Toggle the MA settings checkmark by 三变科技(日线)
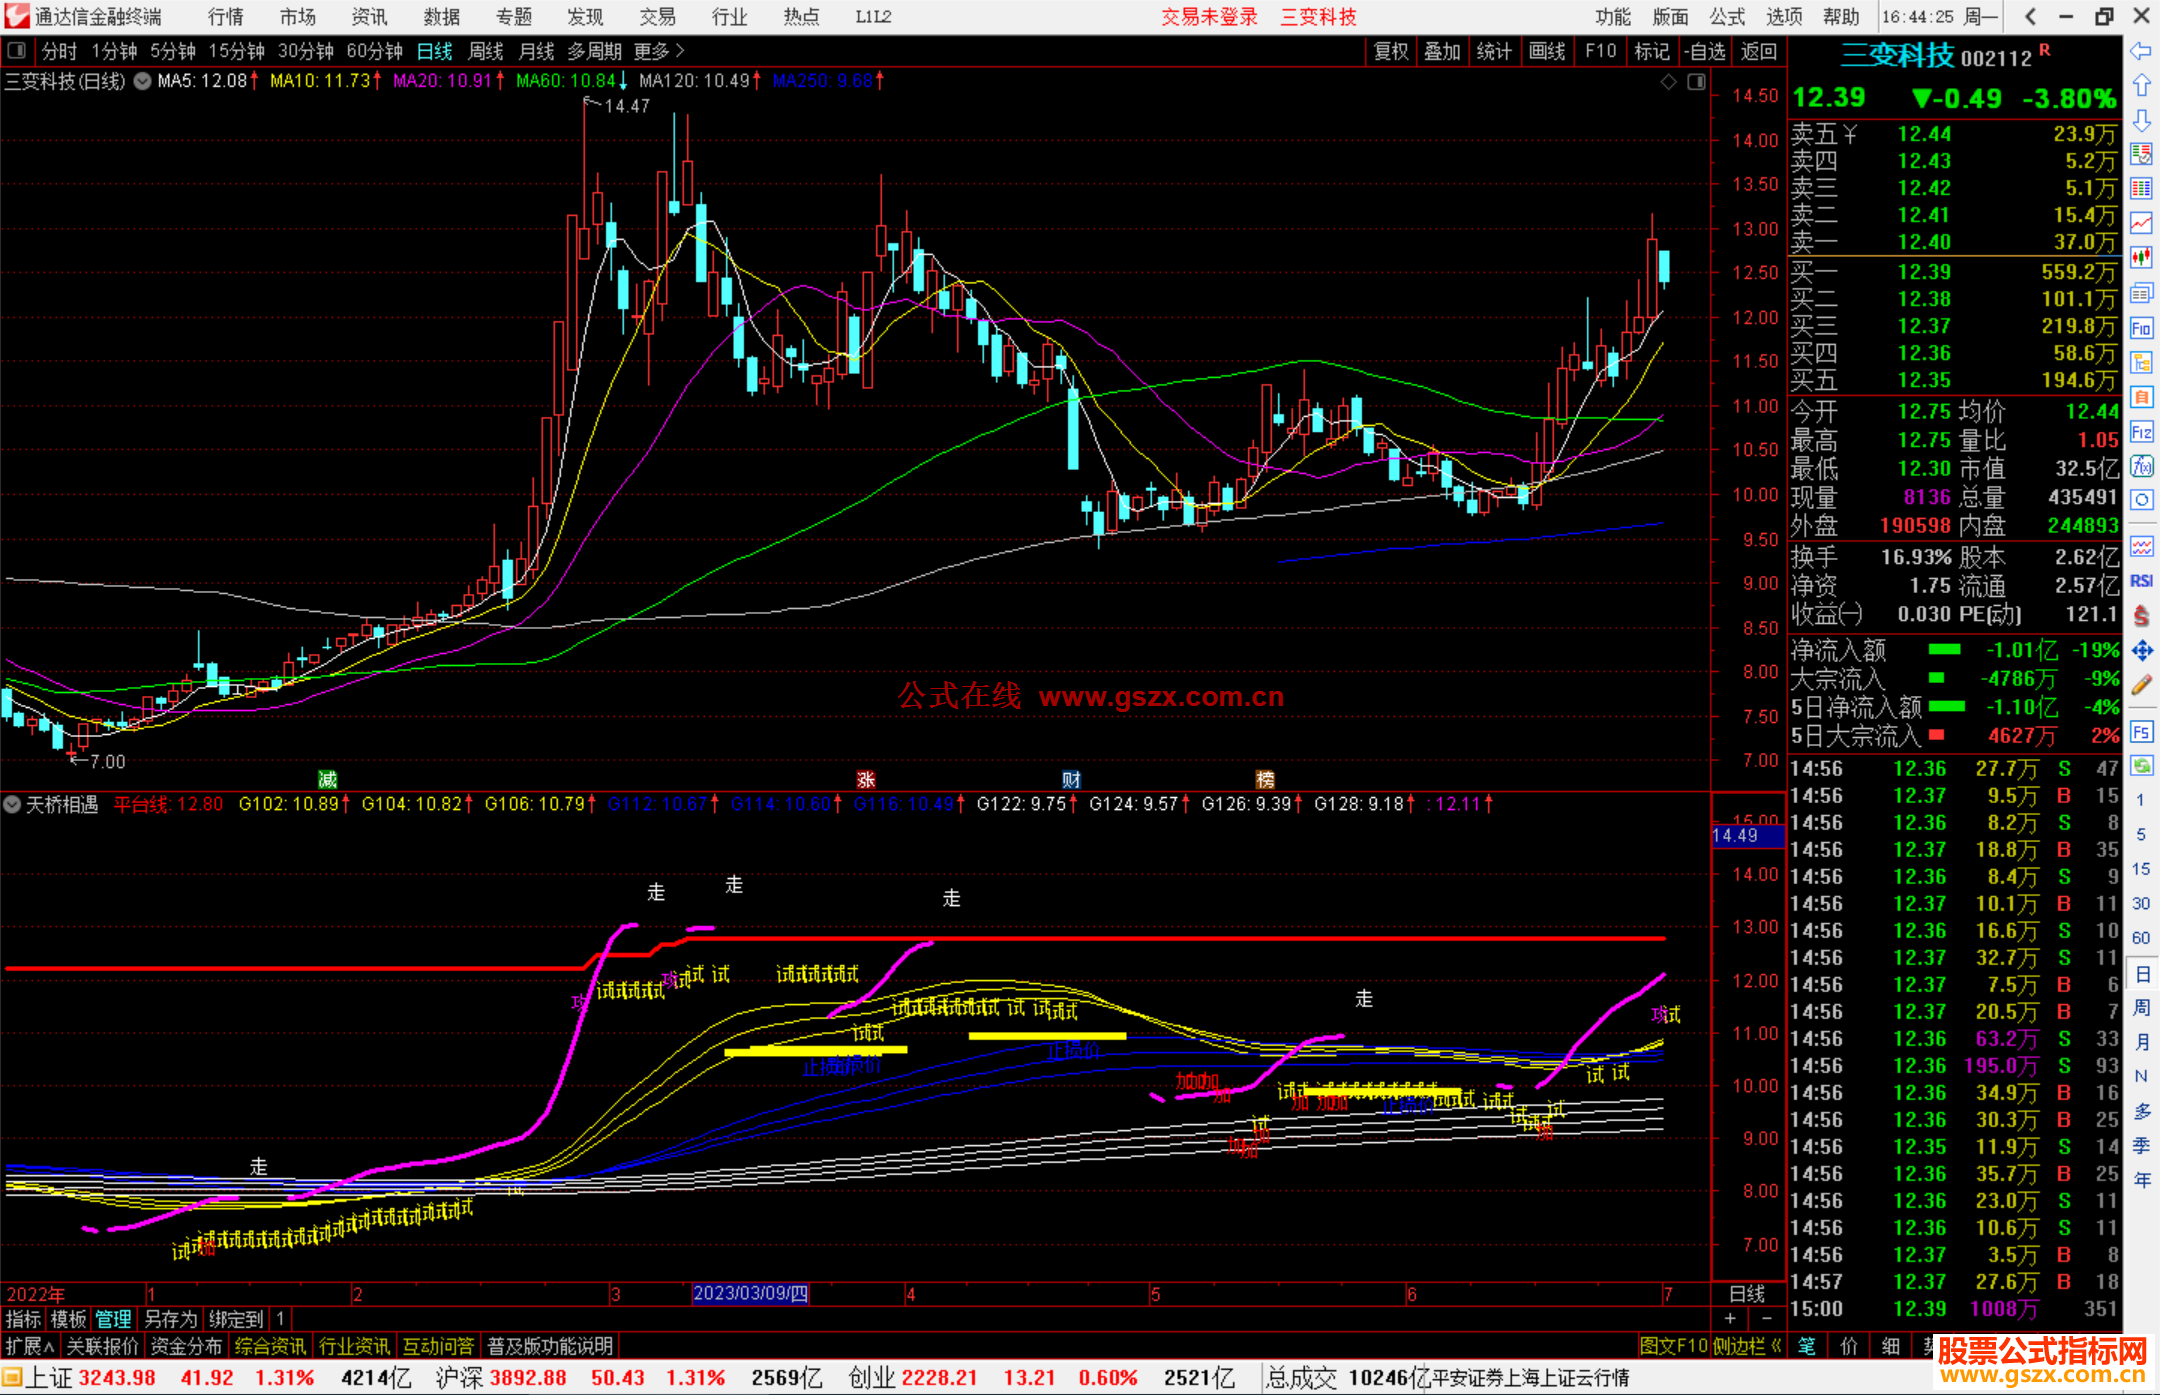 tap(143, 81)
